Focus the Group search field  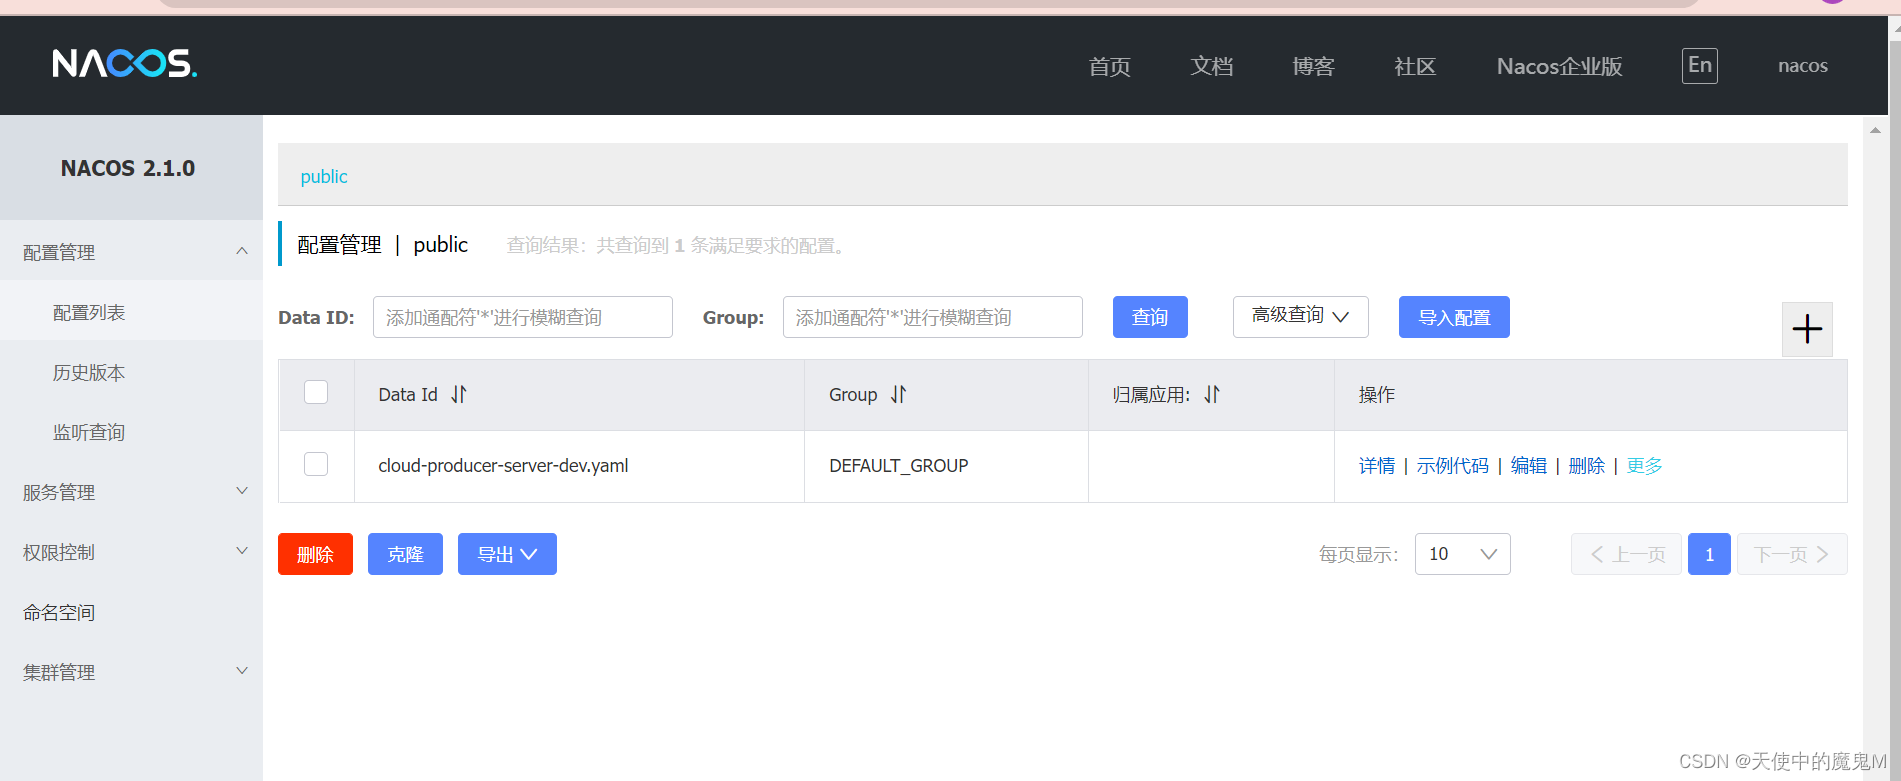pyautogui.click(x=933, y=317)
